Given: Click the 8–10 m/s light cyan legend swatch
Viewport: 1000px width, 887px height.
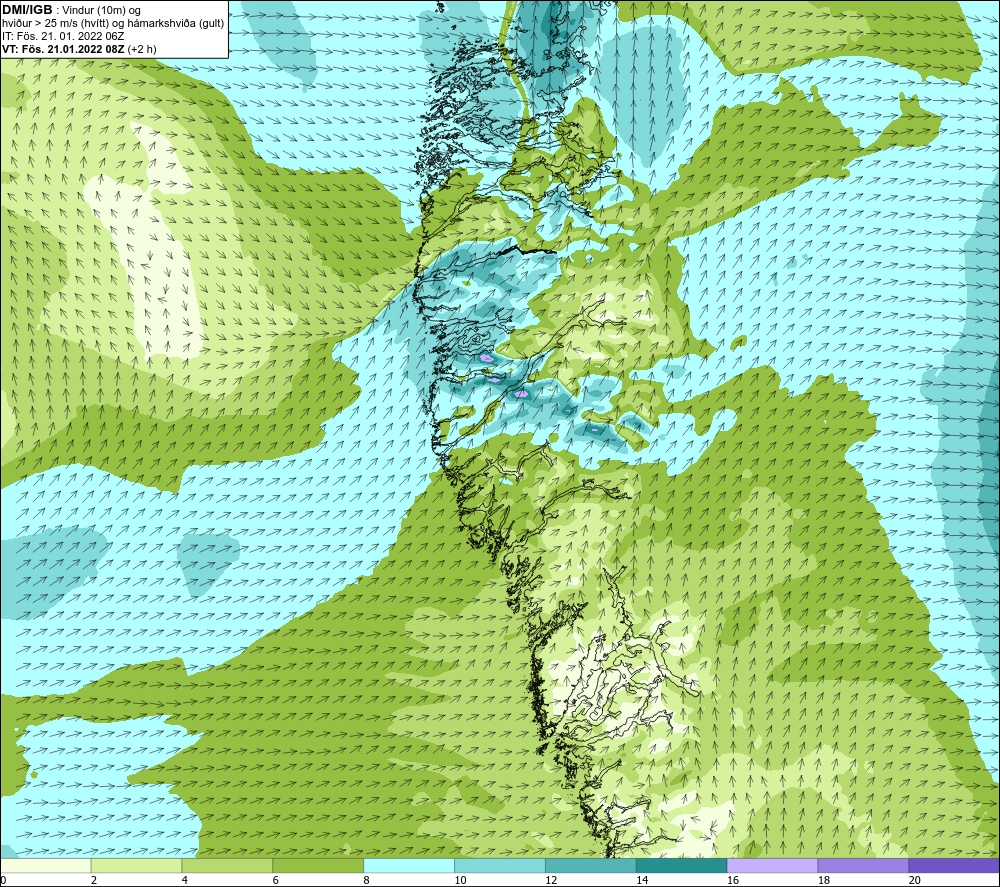Looking at the screenshot, I should coord(409,866).
